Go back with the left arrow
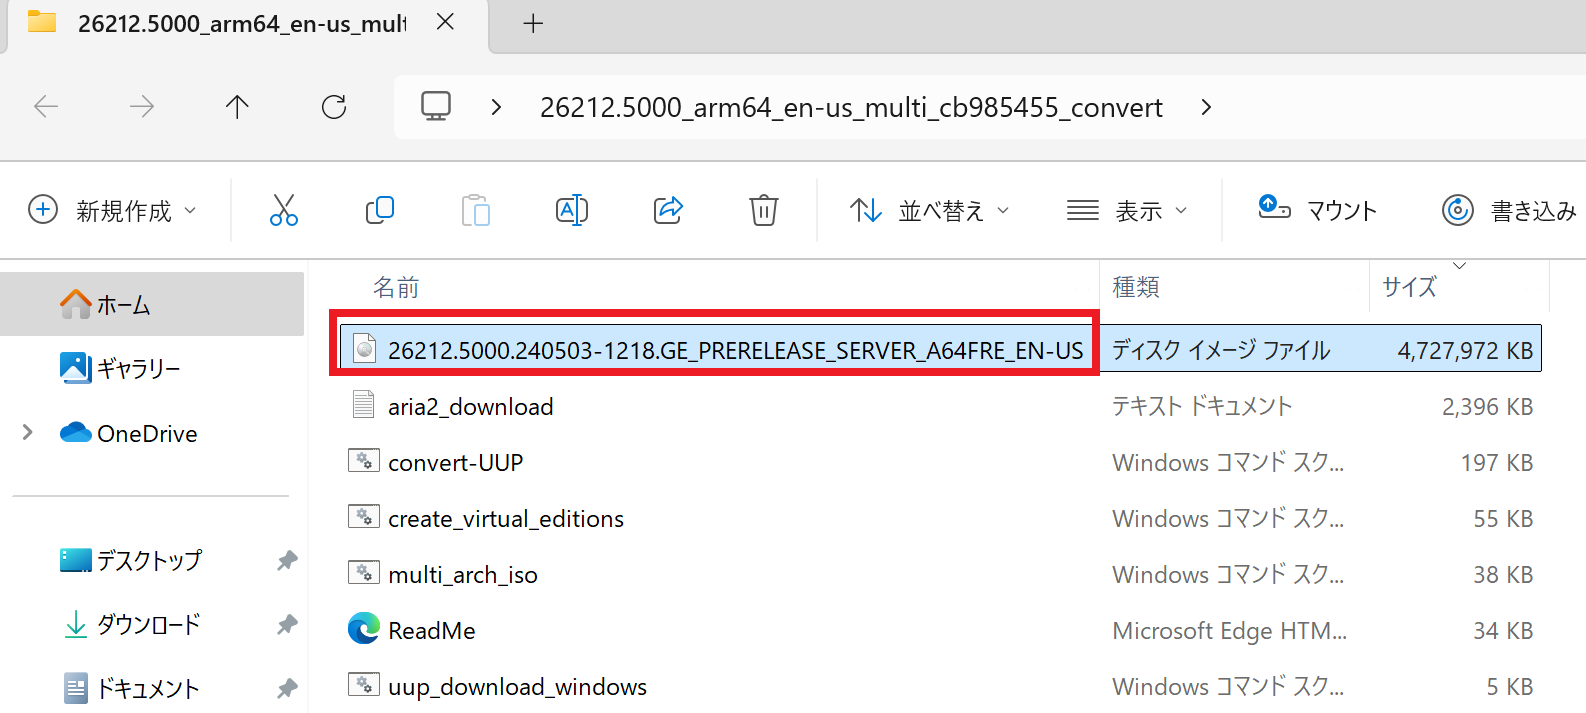The width and height of the screenshot is (1586, 713). coord(46,106)
